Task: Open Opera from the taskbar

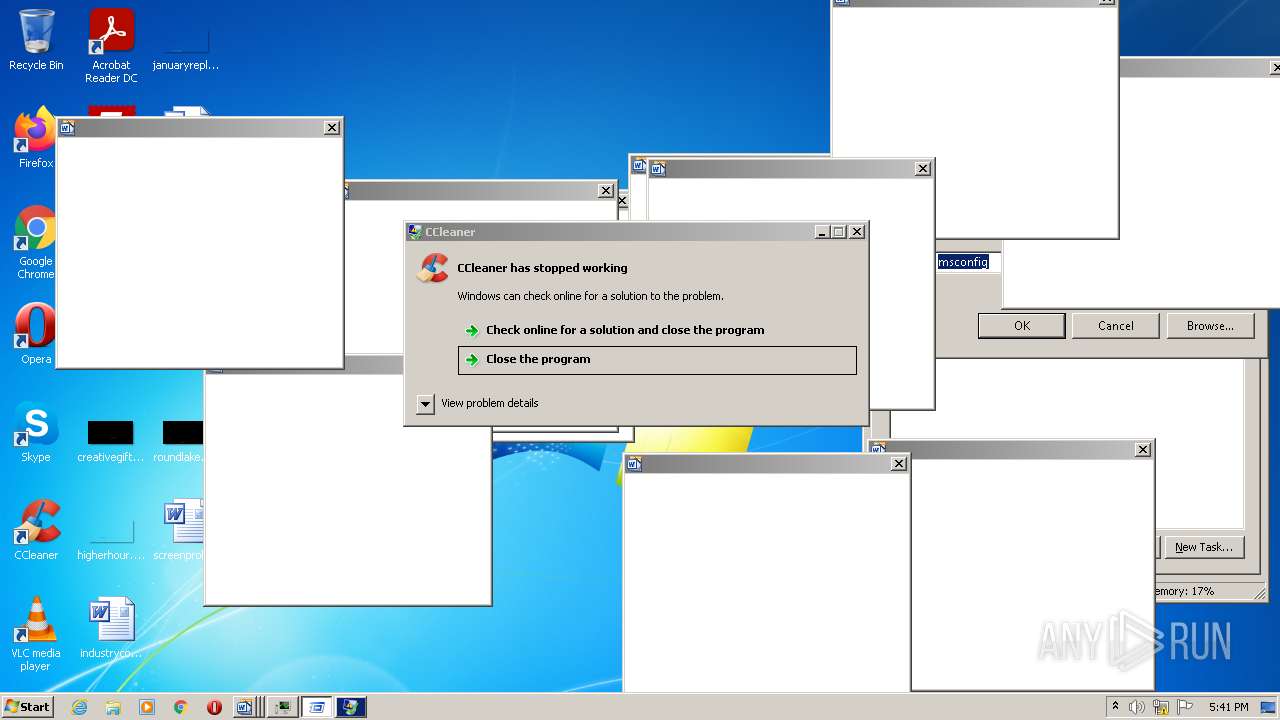Action: (214, 707)
